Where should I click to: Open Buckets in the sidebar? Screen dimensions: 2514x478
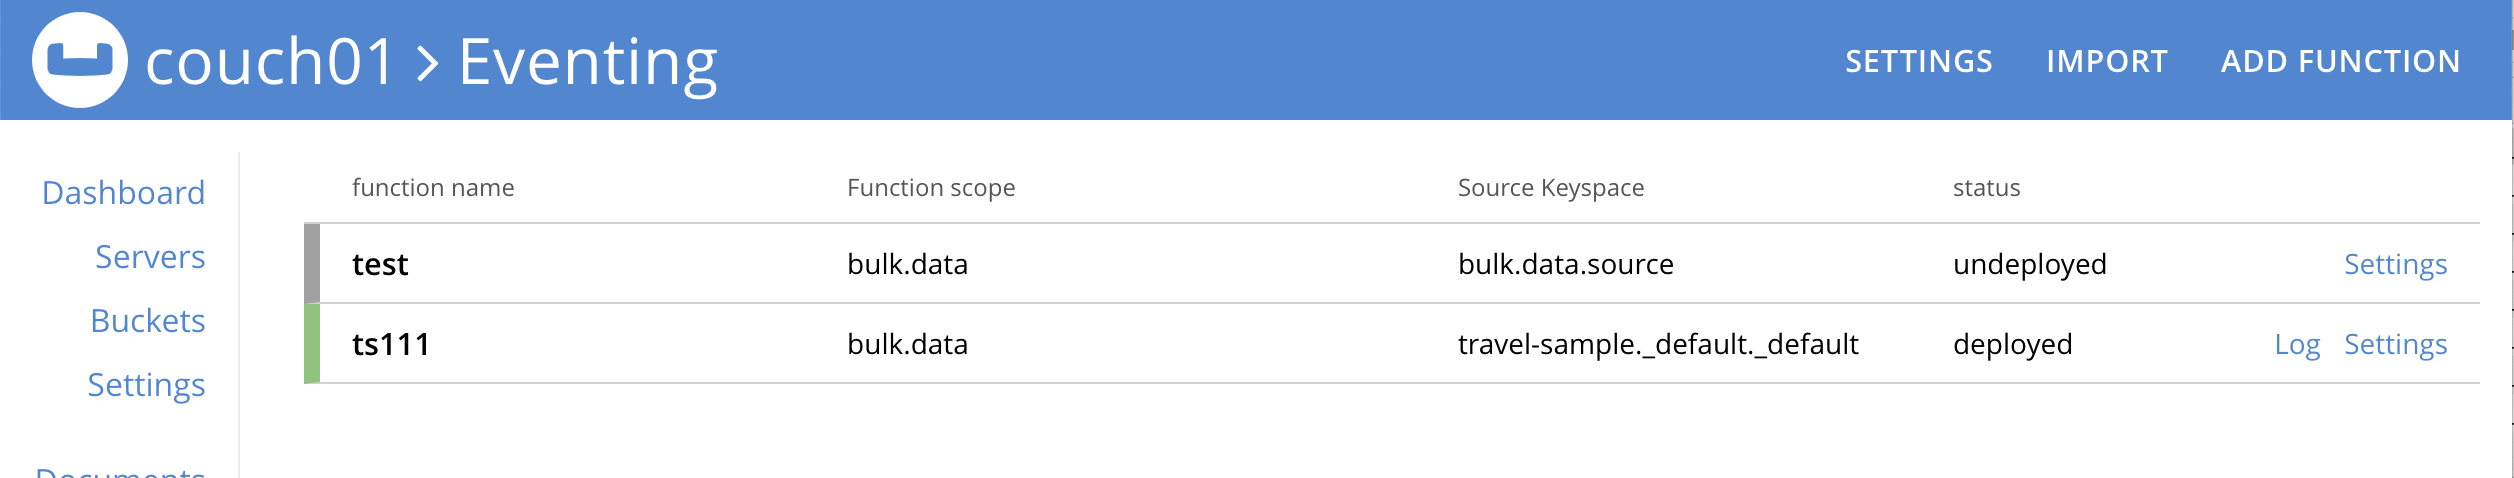(147, 321)
